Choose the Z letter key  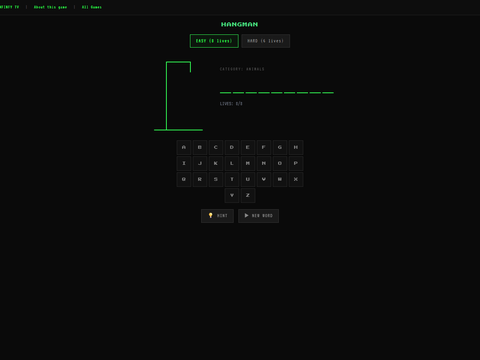248,195
